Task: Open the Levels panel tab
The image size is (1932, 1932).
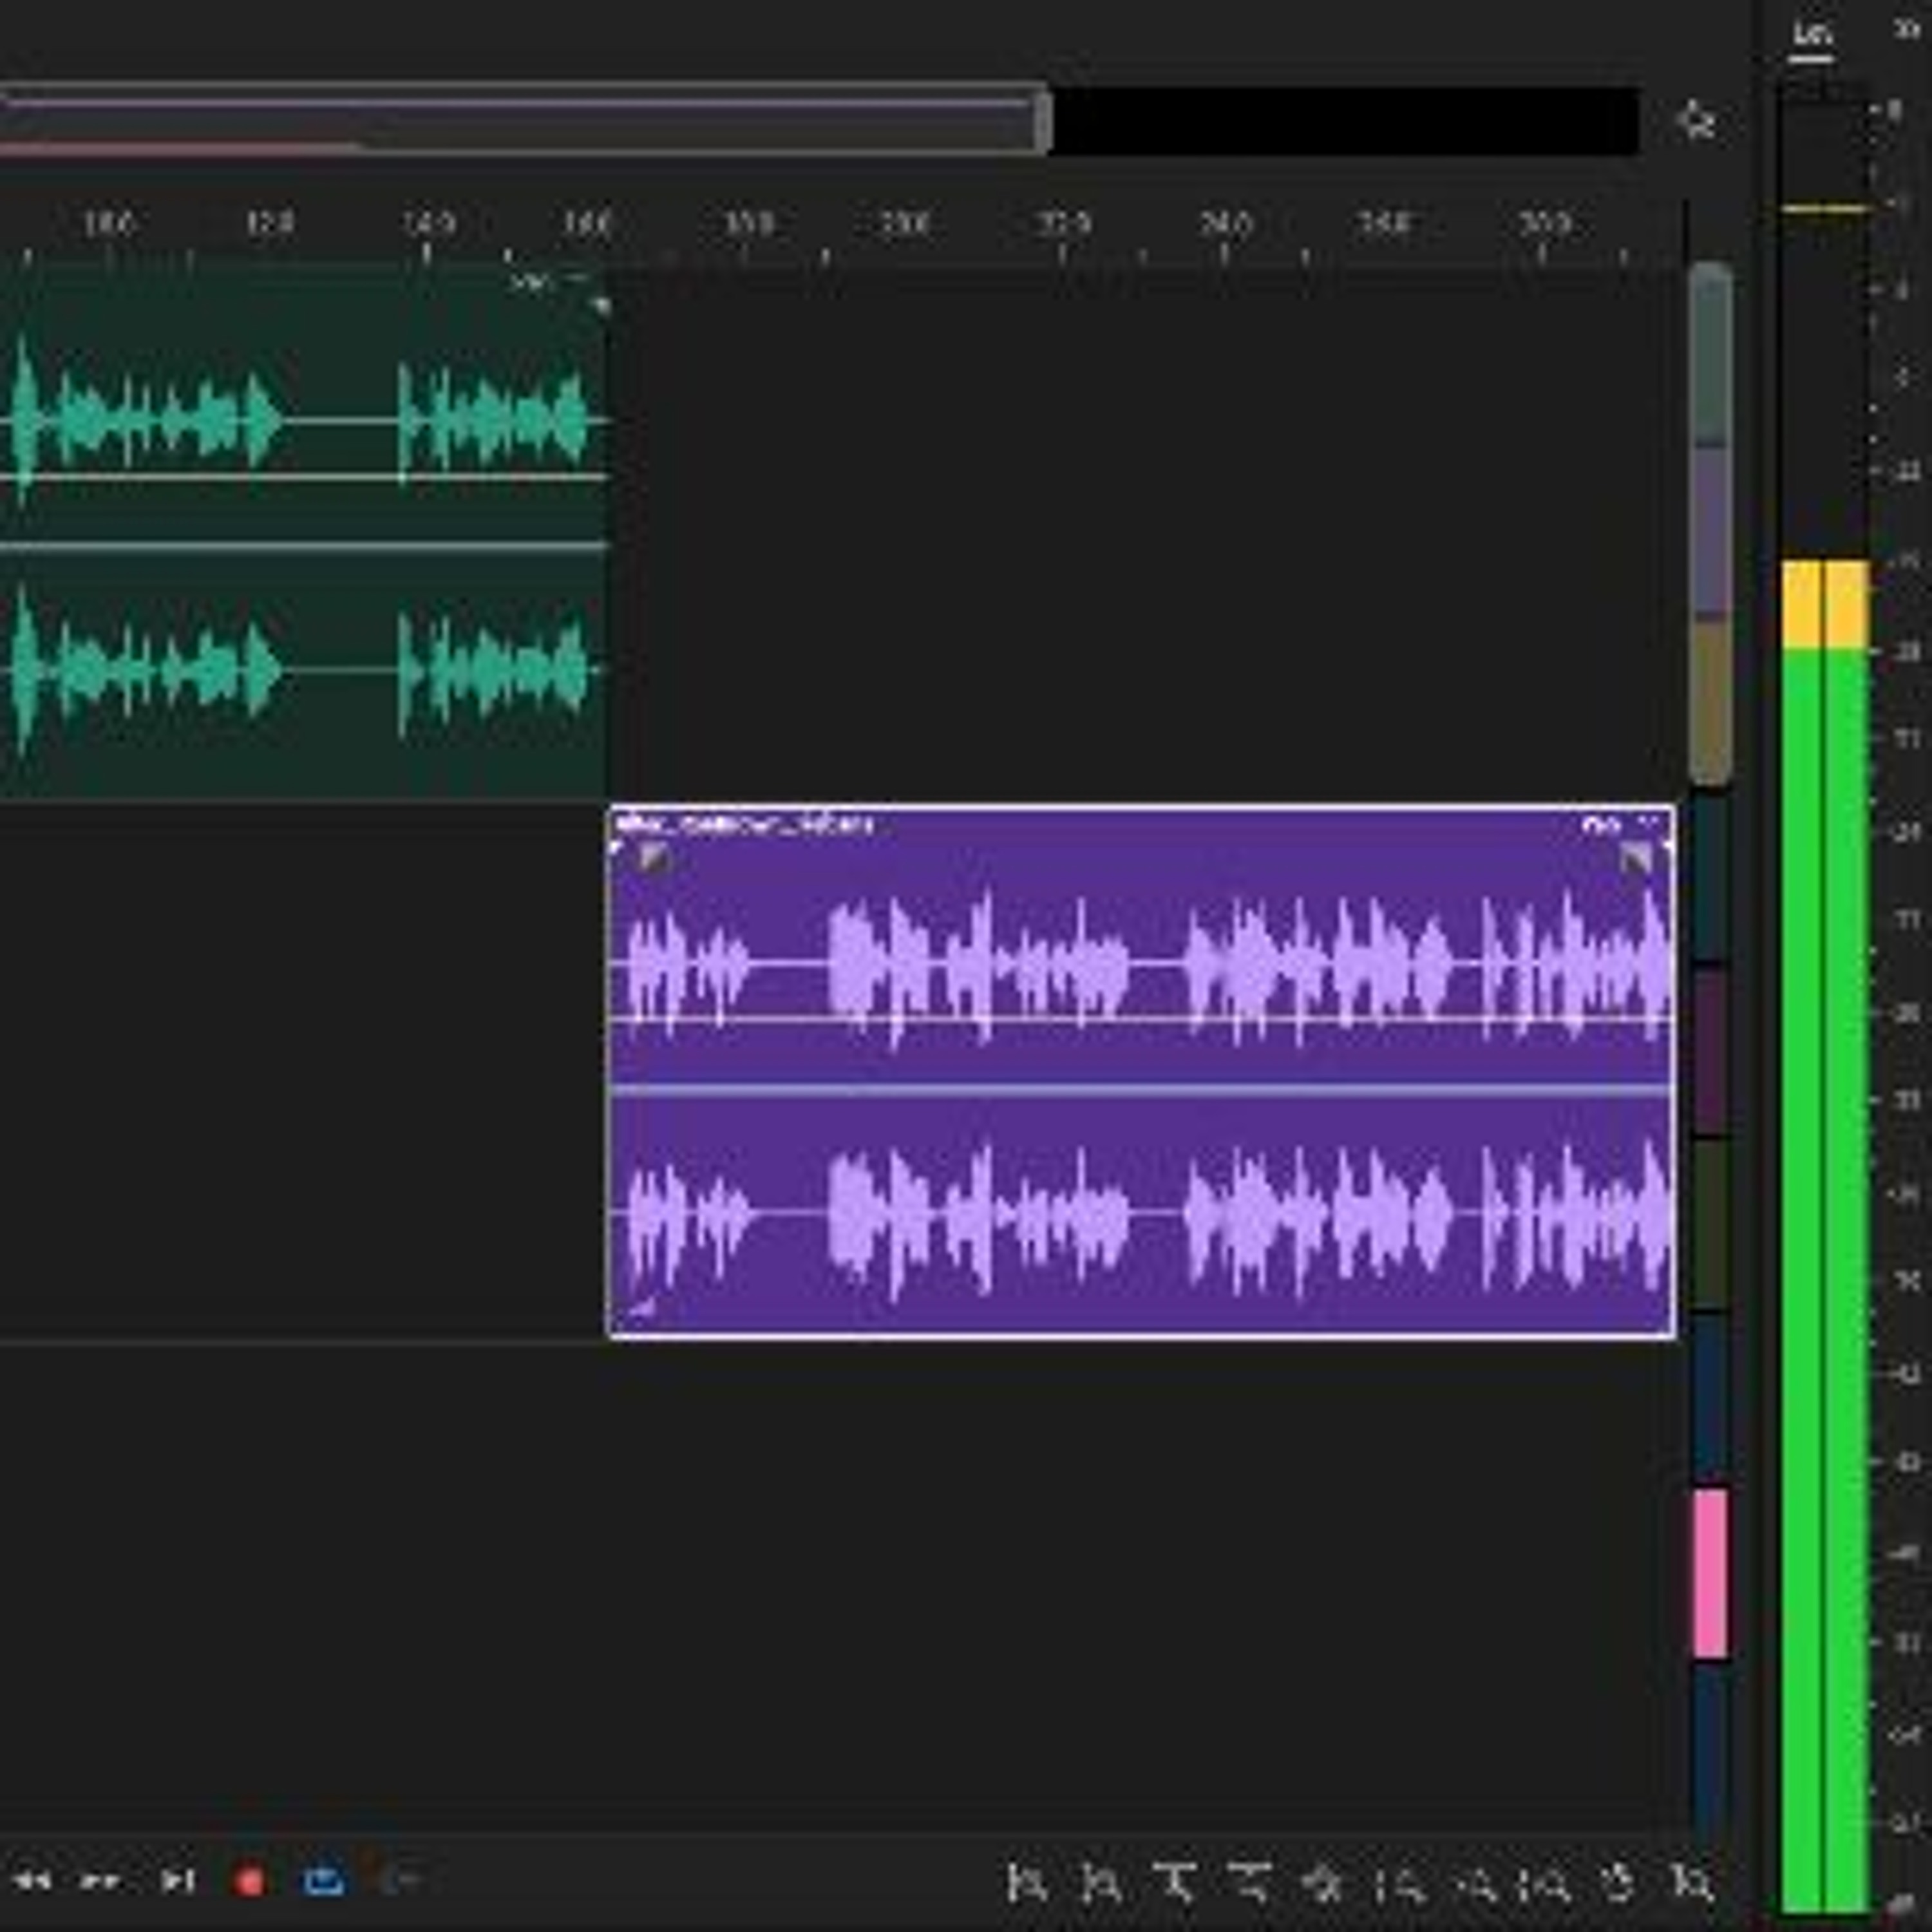Action: pos(1811,36)
